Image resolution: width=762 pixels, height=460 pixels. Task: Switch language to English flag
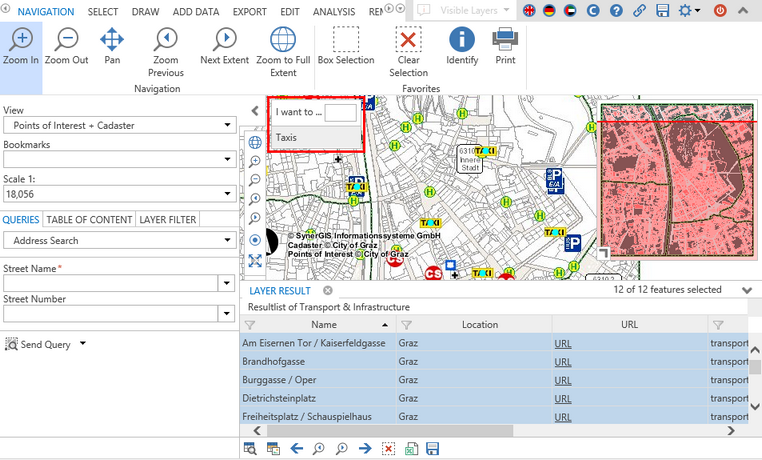pyautogui.click(x=529, y=10)
